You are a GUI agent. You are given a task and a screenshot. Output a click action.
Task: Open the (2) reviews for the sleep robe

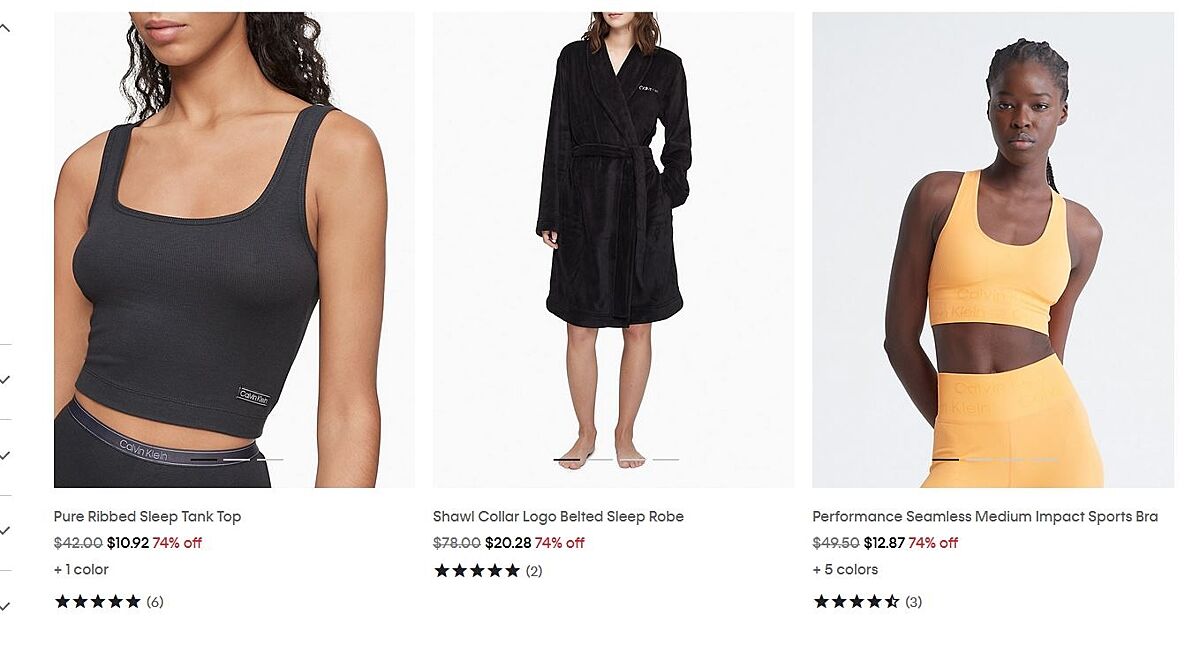coord(534,571)
